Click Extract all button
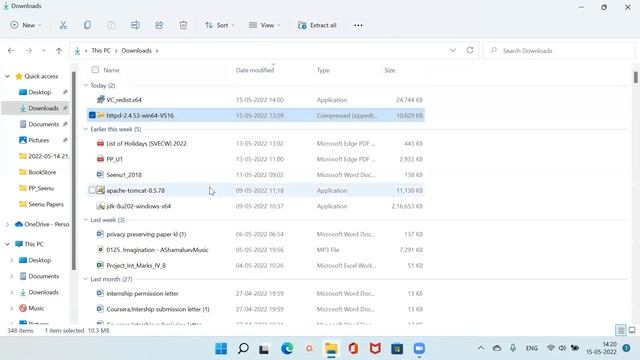This screenshot has width=640, height=360. pyautogui.click(x=317, y=25)
